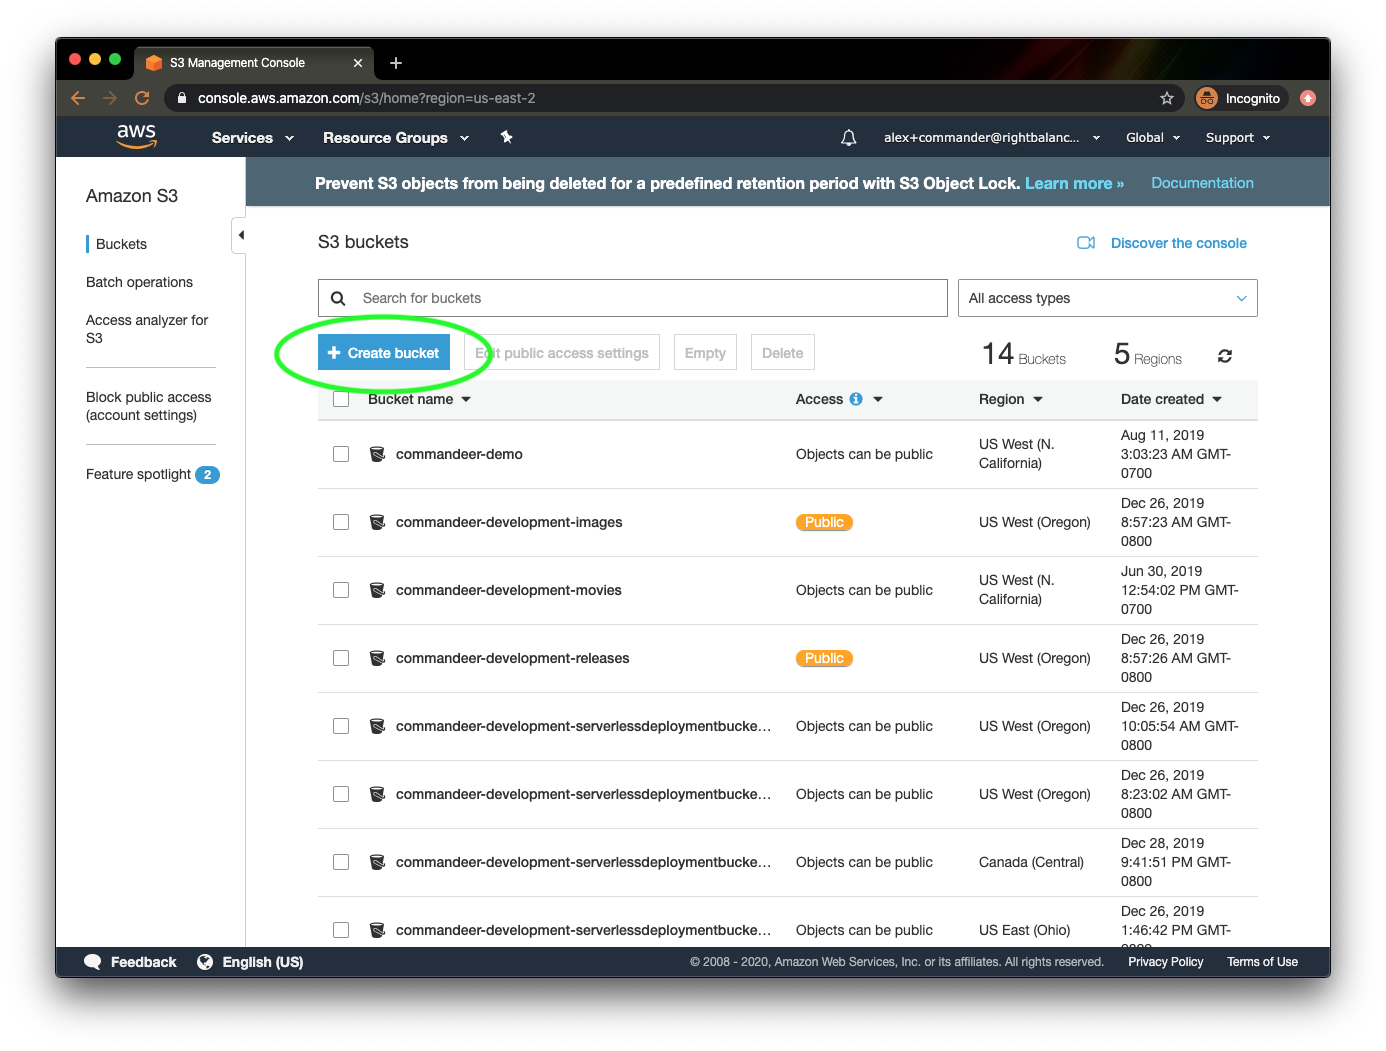Viewport: 1386px width, 1051px height.
Task: Click the bucket icon for commandeer-development-releases
Action: pos(378,658)
